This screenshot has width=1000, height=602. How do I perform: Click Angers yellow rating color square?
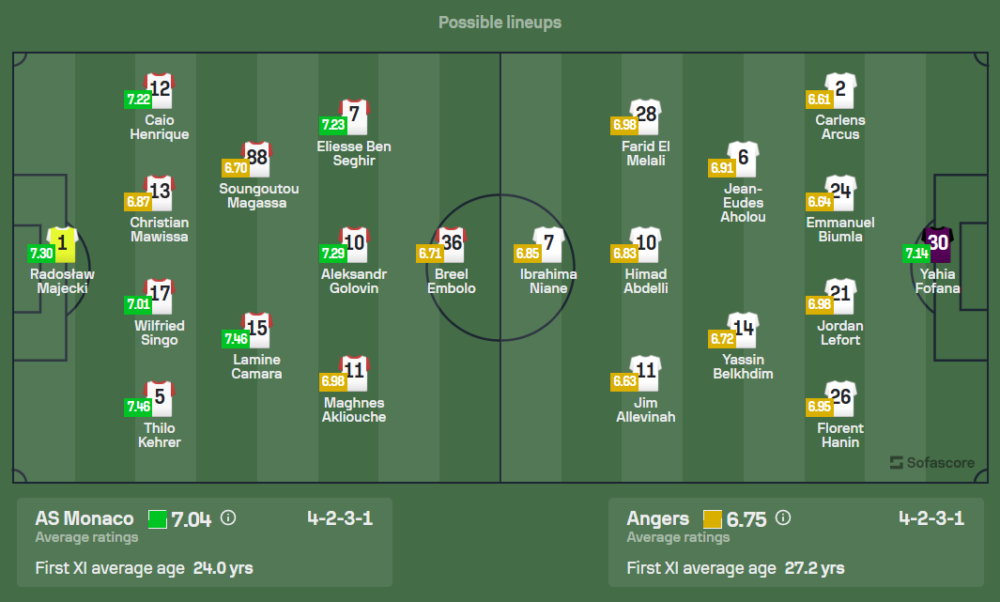click(712, 519)
